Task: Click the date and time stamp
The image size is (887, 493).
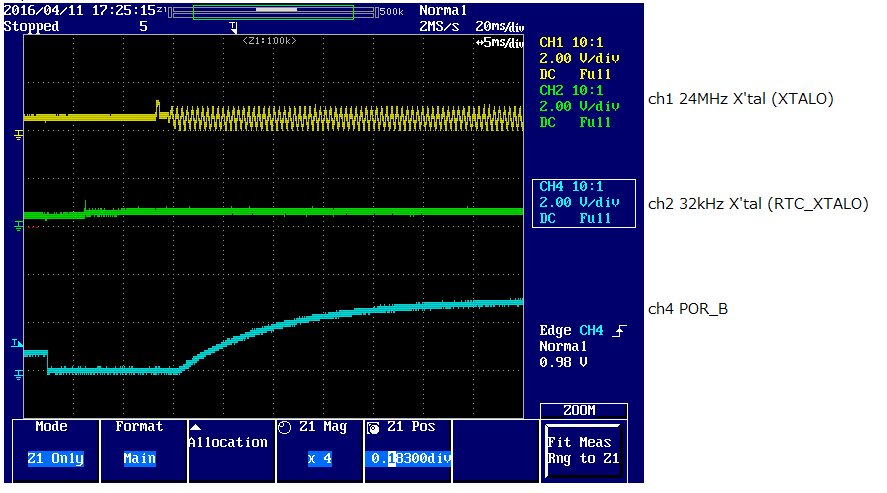Action: (x=80, y=10)
